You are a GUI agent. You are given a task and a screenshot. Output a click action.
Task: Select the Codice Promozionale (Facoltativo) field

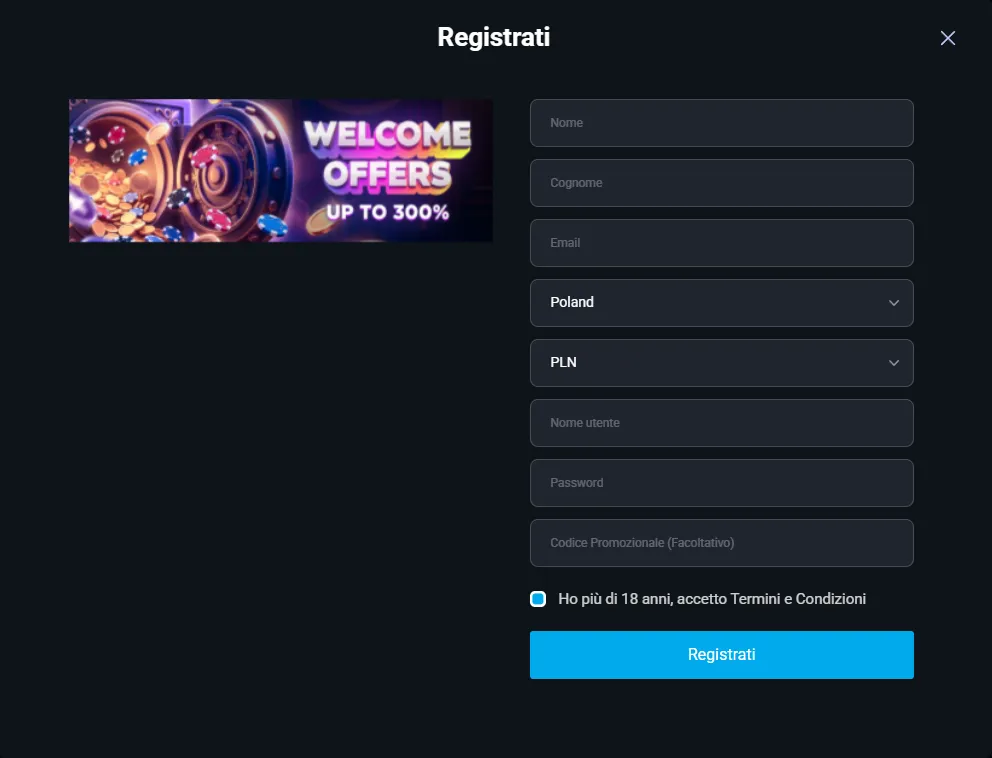(x=721, y=543)
